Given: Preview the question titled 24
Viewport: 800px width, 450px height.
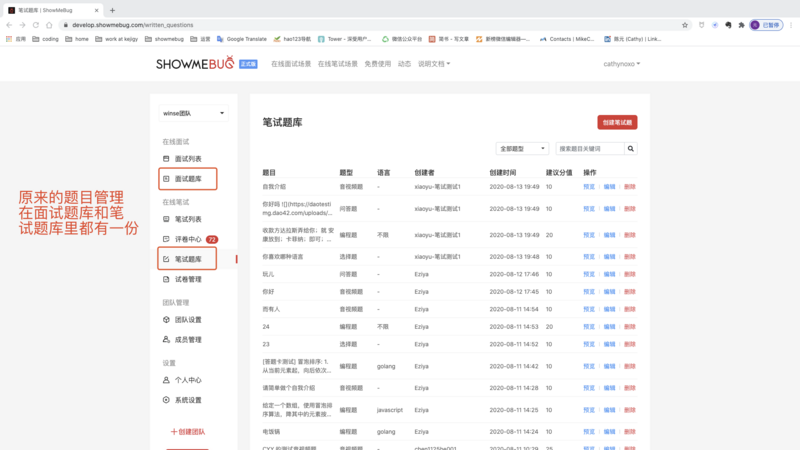Looking at the screenshot, I should 589,327.
